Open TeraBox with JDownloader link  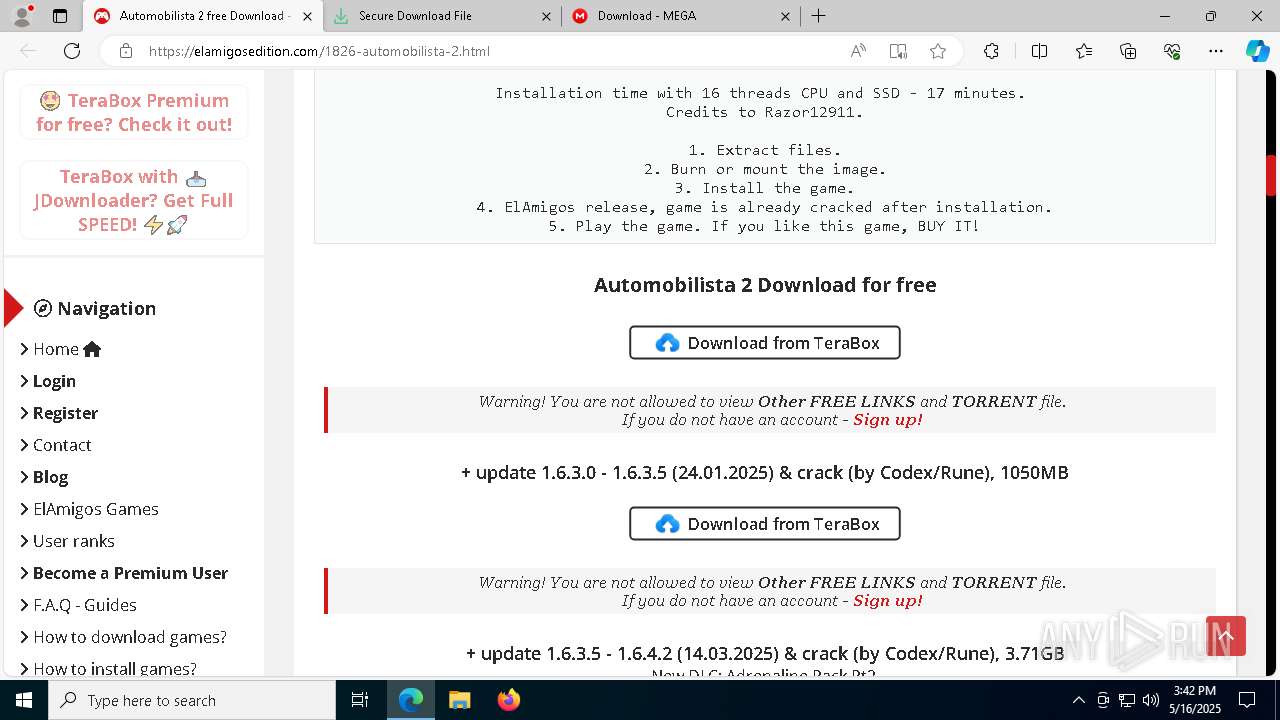coord(134,200)
